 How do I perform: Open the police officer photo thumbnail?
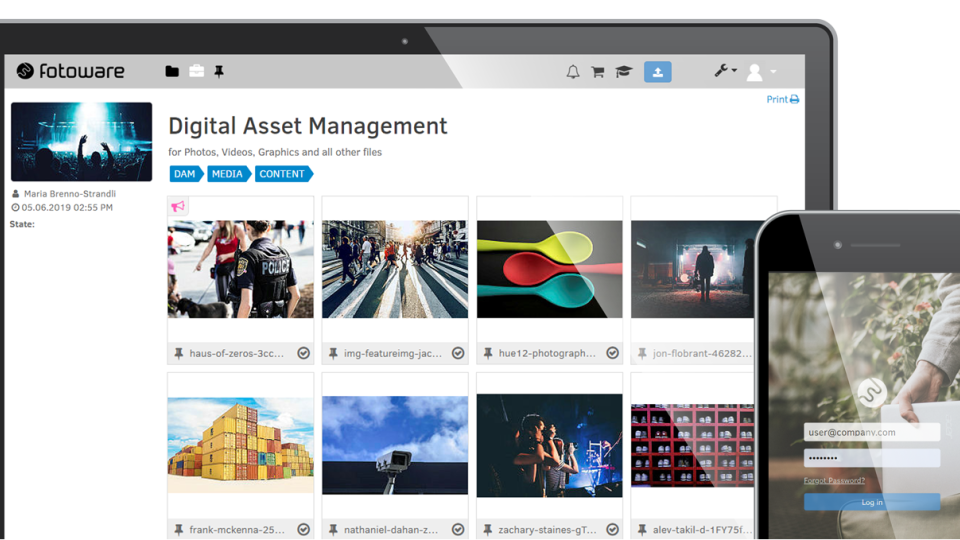[x=241, y=269]
